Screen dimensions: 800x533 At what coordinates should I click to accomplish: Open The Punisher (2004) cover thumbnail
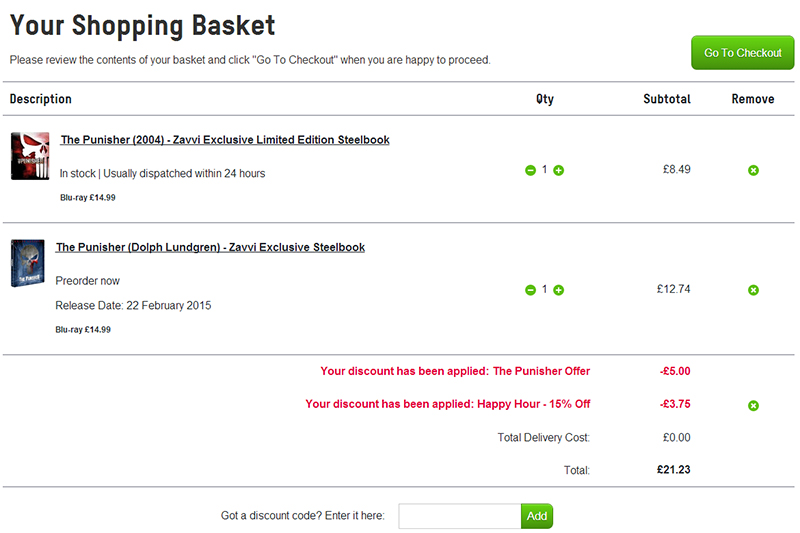coord(30,156)
